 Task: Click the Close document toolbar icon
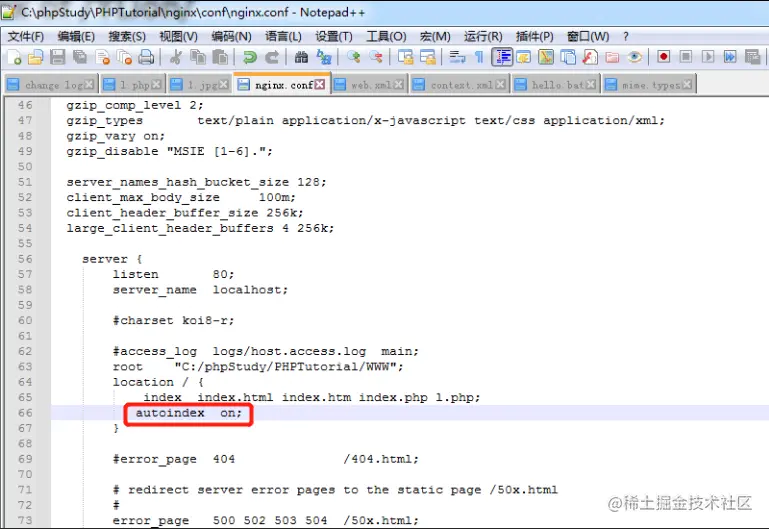click(103, 57)
